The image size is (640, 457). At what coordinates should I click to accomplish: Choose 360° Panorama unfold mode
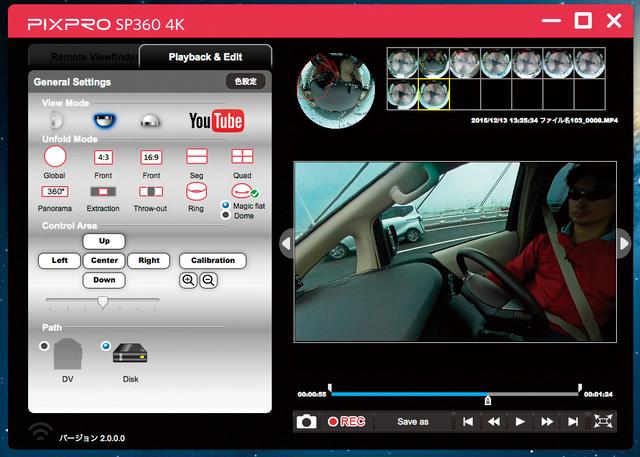pyautogui.click(x=55, y=191)
